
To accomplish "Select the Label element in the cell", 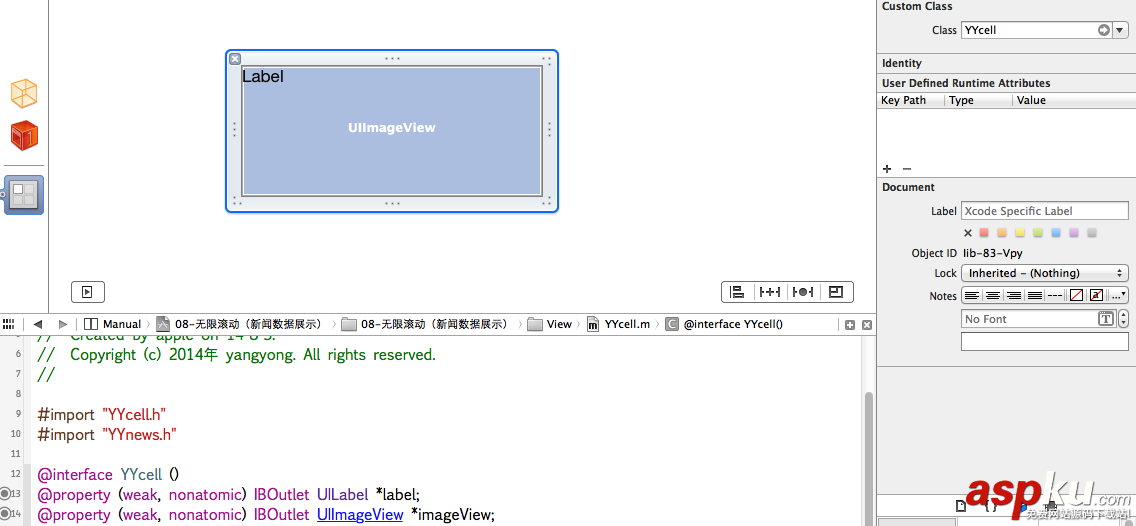I will [262, 76].
